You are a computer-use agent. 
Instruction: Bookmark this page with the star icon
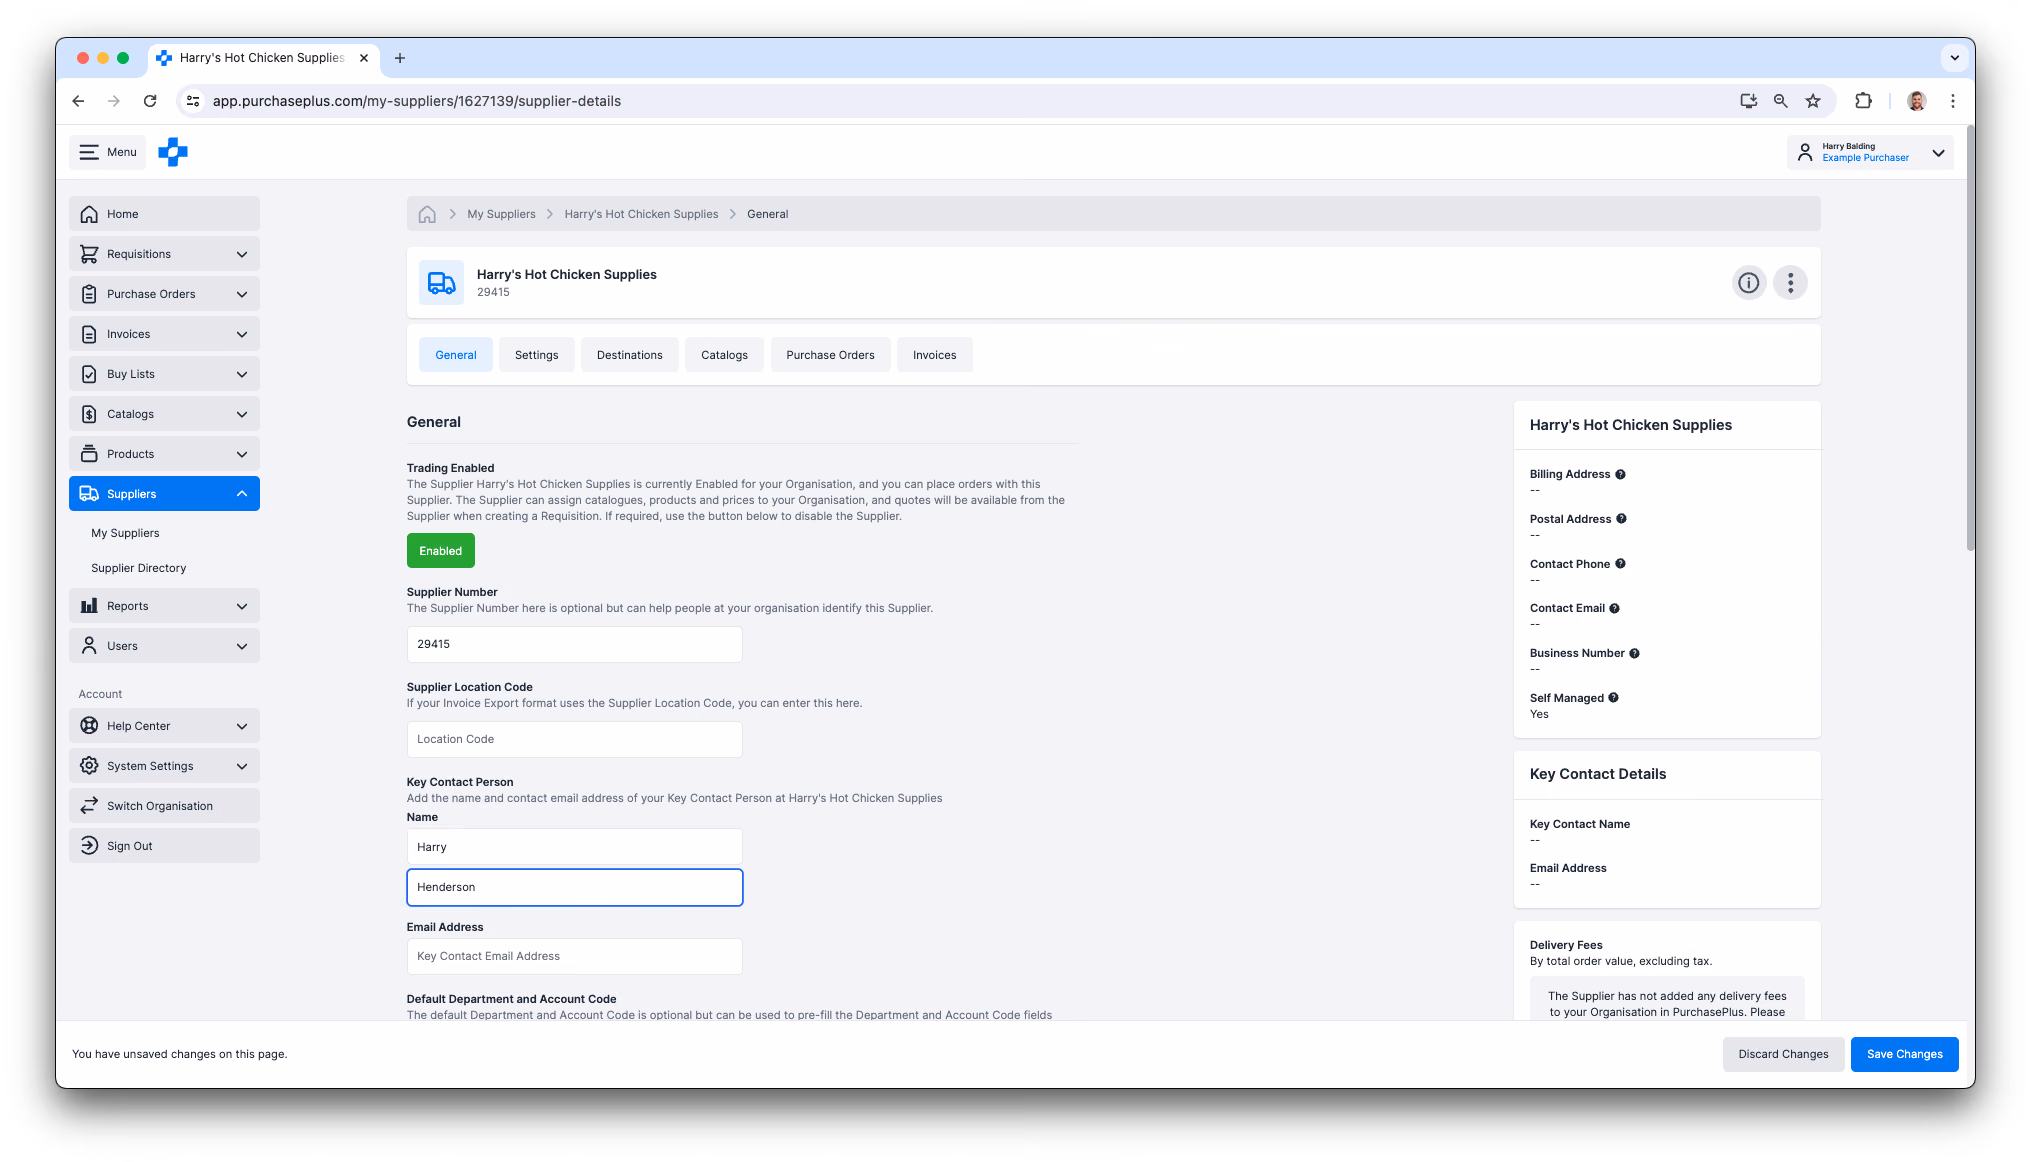tap(1813, 101)
